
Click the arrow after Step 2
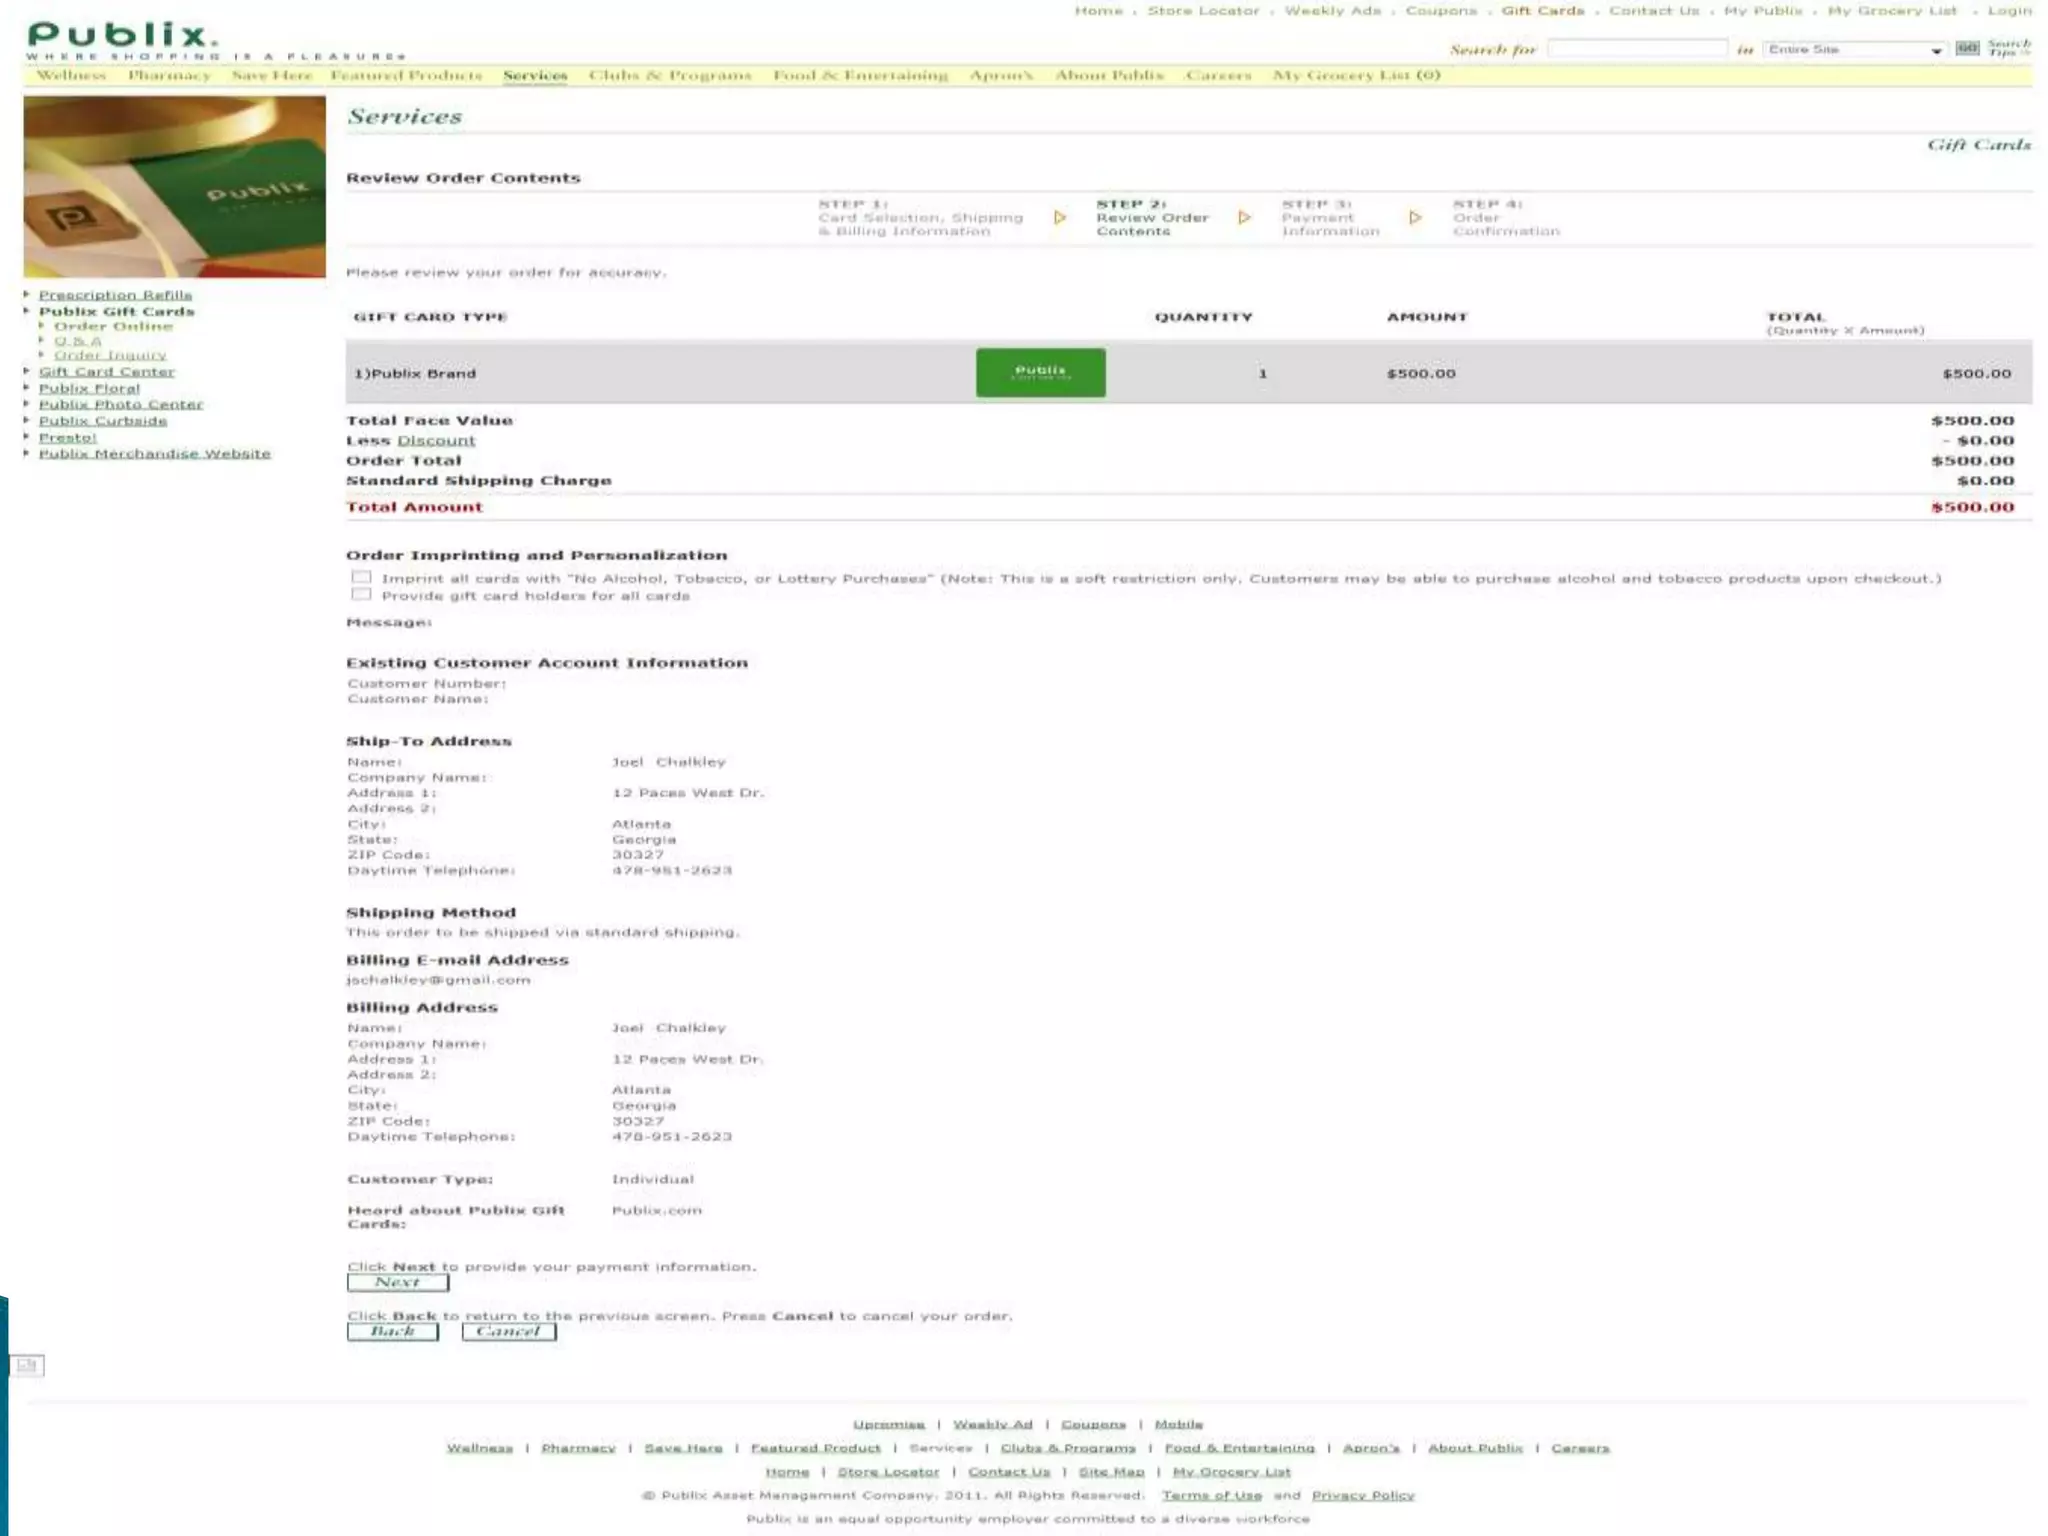coord(1244,218)
